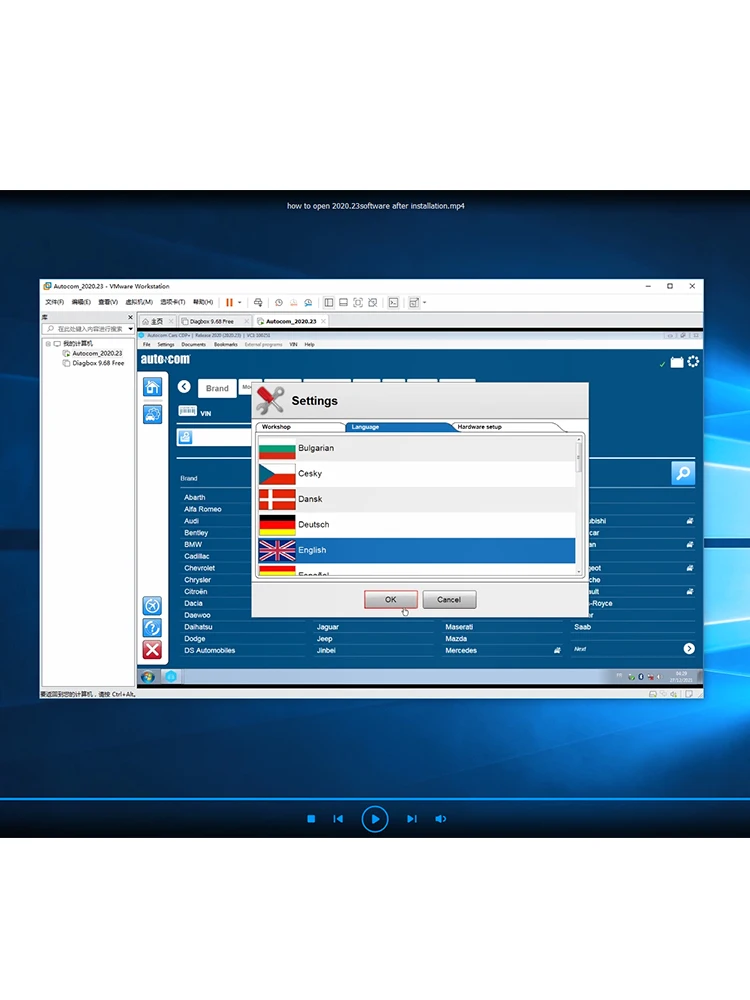Click the stop button in video player

311,819
